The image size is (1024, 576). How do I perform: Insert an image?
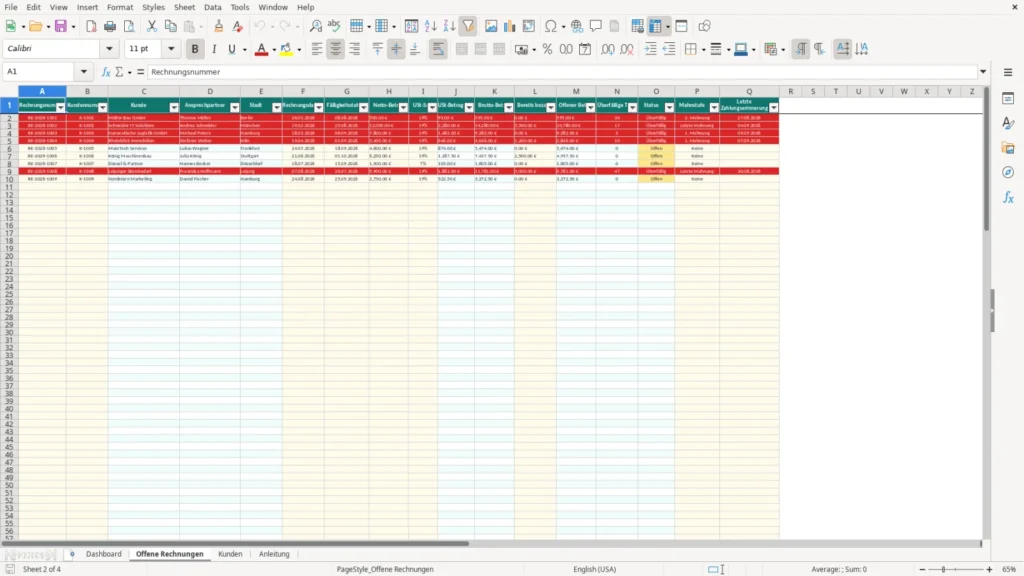[491, 26]
